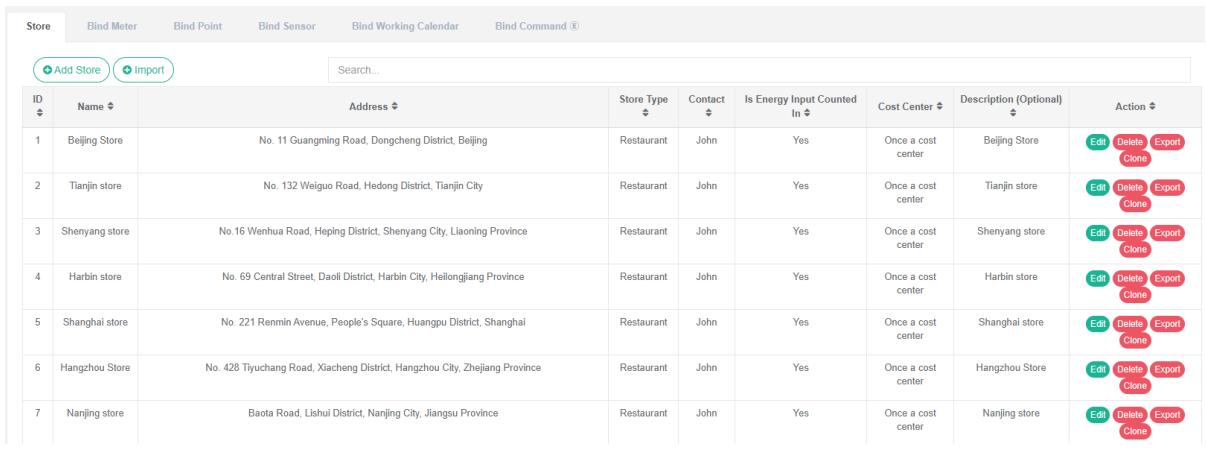This screenshot has height=450, width=1206.
Task: Focus the store Search field
Action: (x=758, y=70)
